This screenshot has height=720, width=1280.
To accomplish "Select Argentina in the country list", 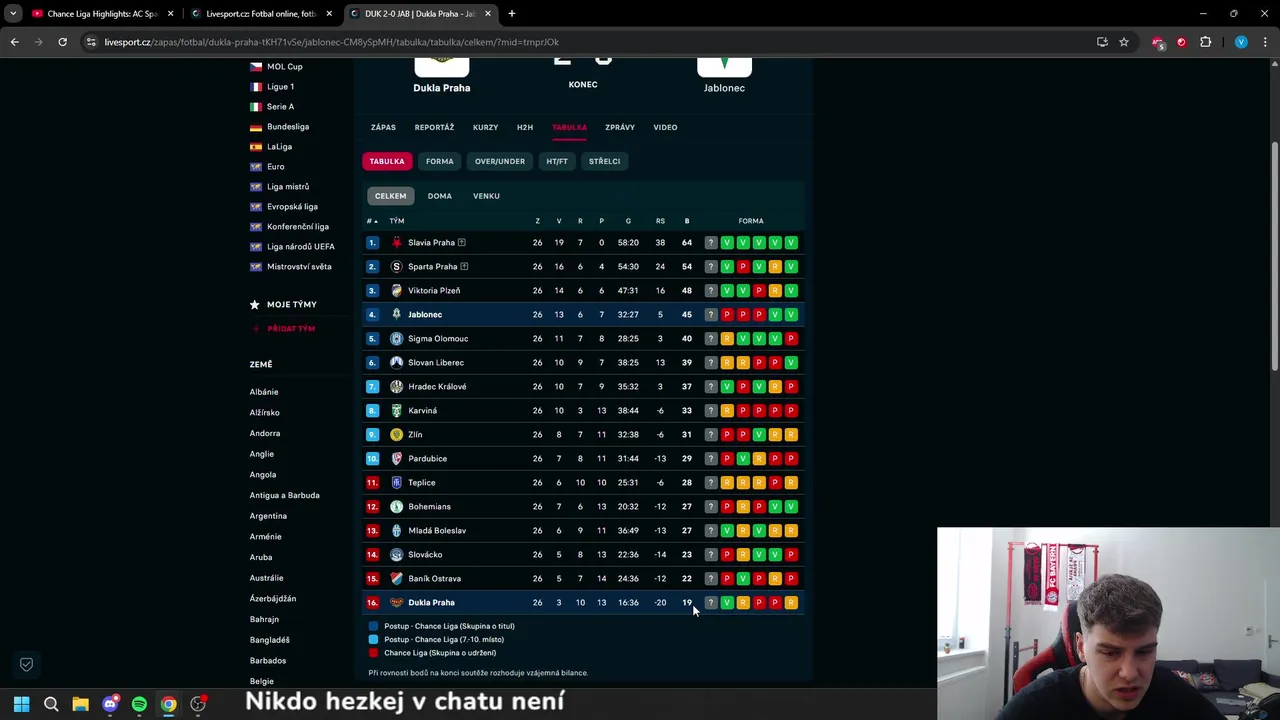I will pyautogui.click(x=268, y=516).
